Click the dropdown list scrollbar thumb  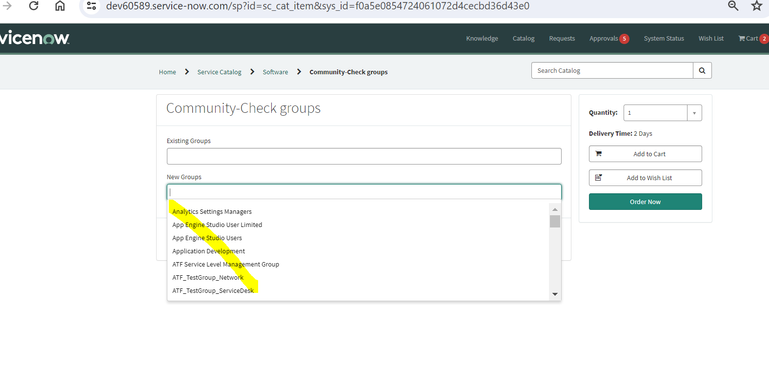[555, 222]
